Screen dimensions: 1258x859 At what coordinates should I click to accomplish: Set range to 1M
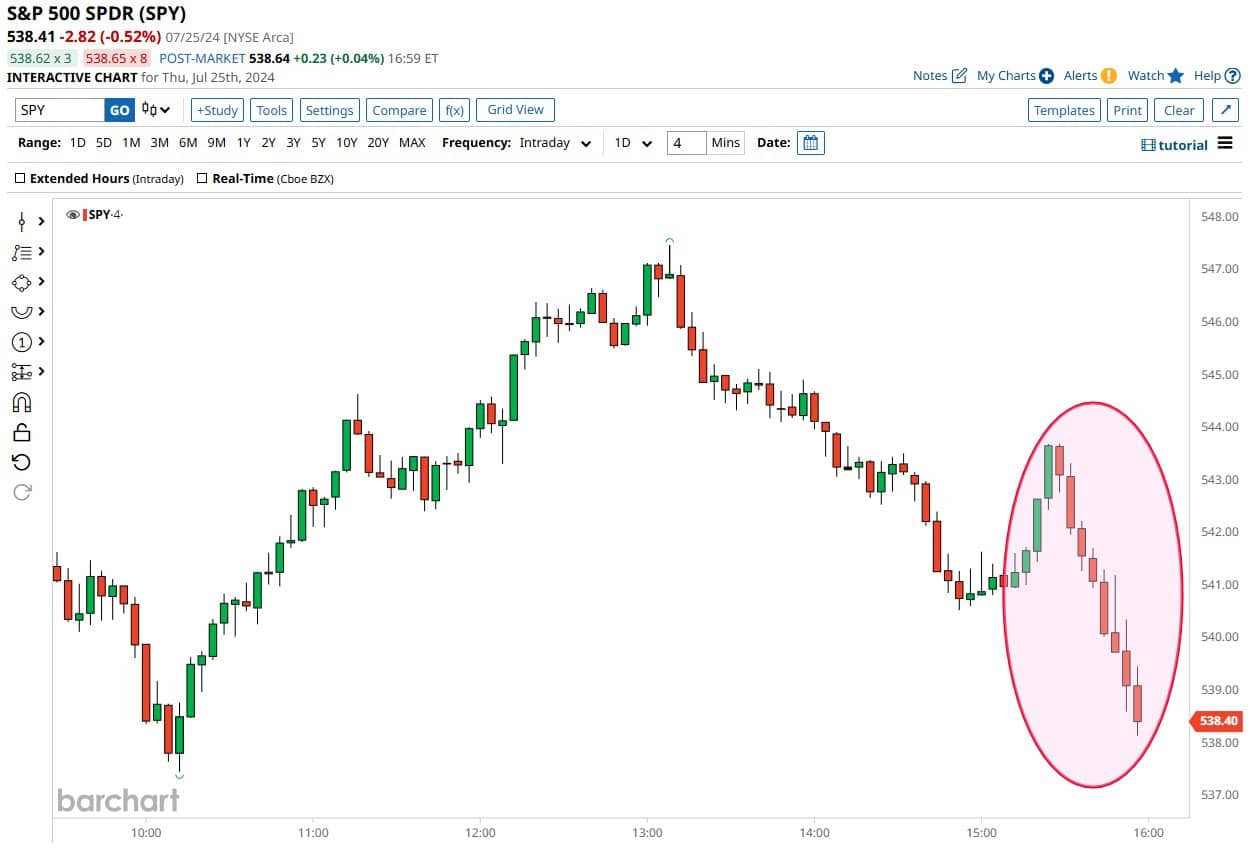[131, 143]
